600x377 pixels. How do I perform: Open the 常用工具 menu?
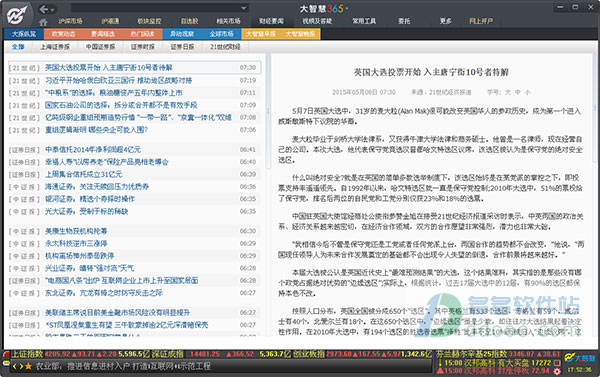click(364, 21)
